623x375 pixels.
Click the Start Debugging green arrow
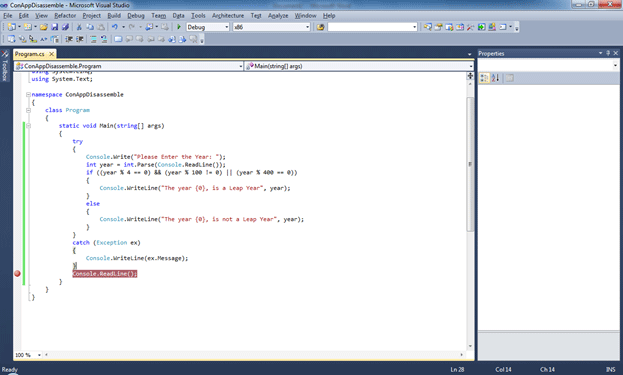pos(179,27)
